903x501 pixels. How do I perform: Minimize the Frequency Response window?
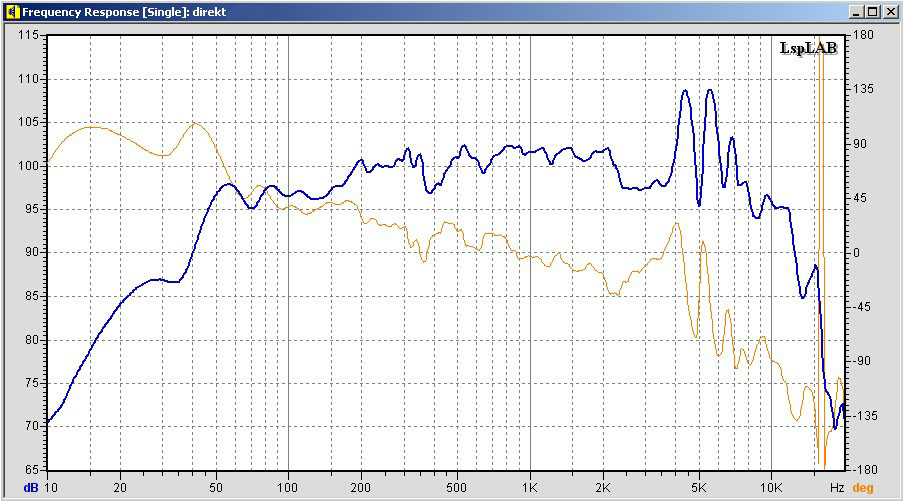[856, 12]
